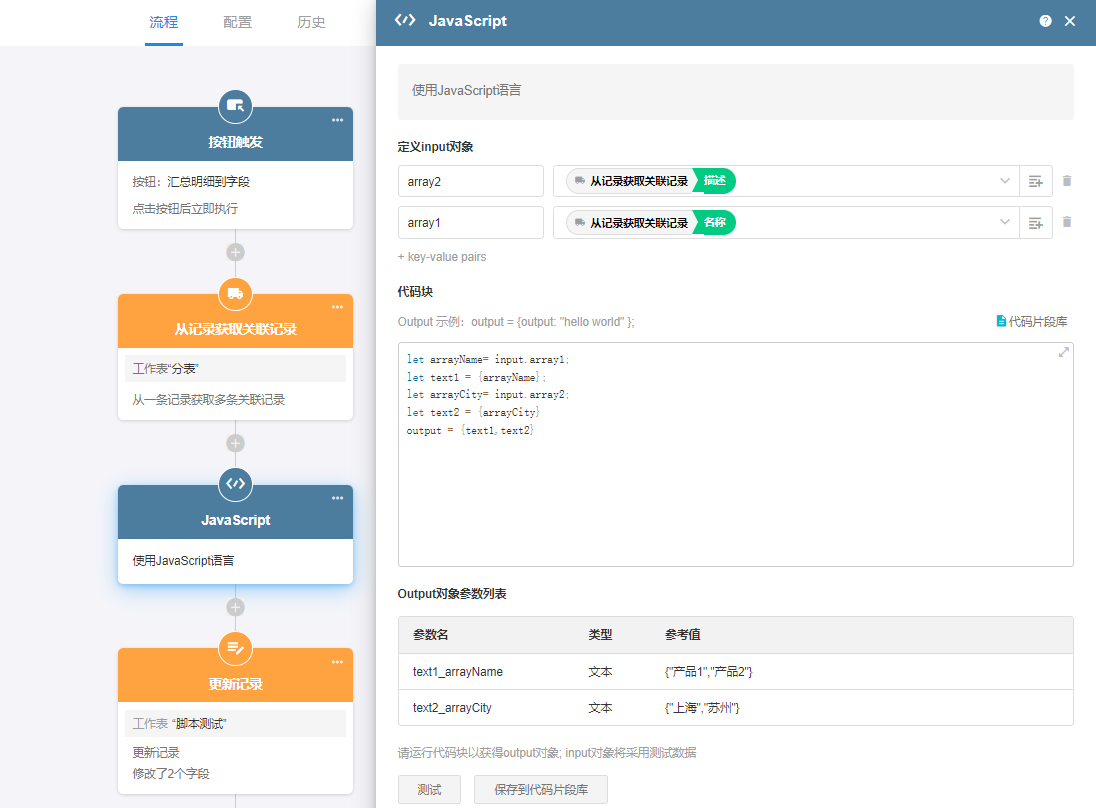Open the 代码片段库 snippet library

coord(1031,322)
